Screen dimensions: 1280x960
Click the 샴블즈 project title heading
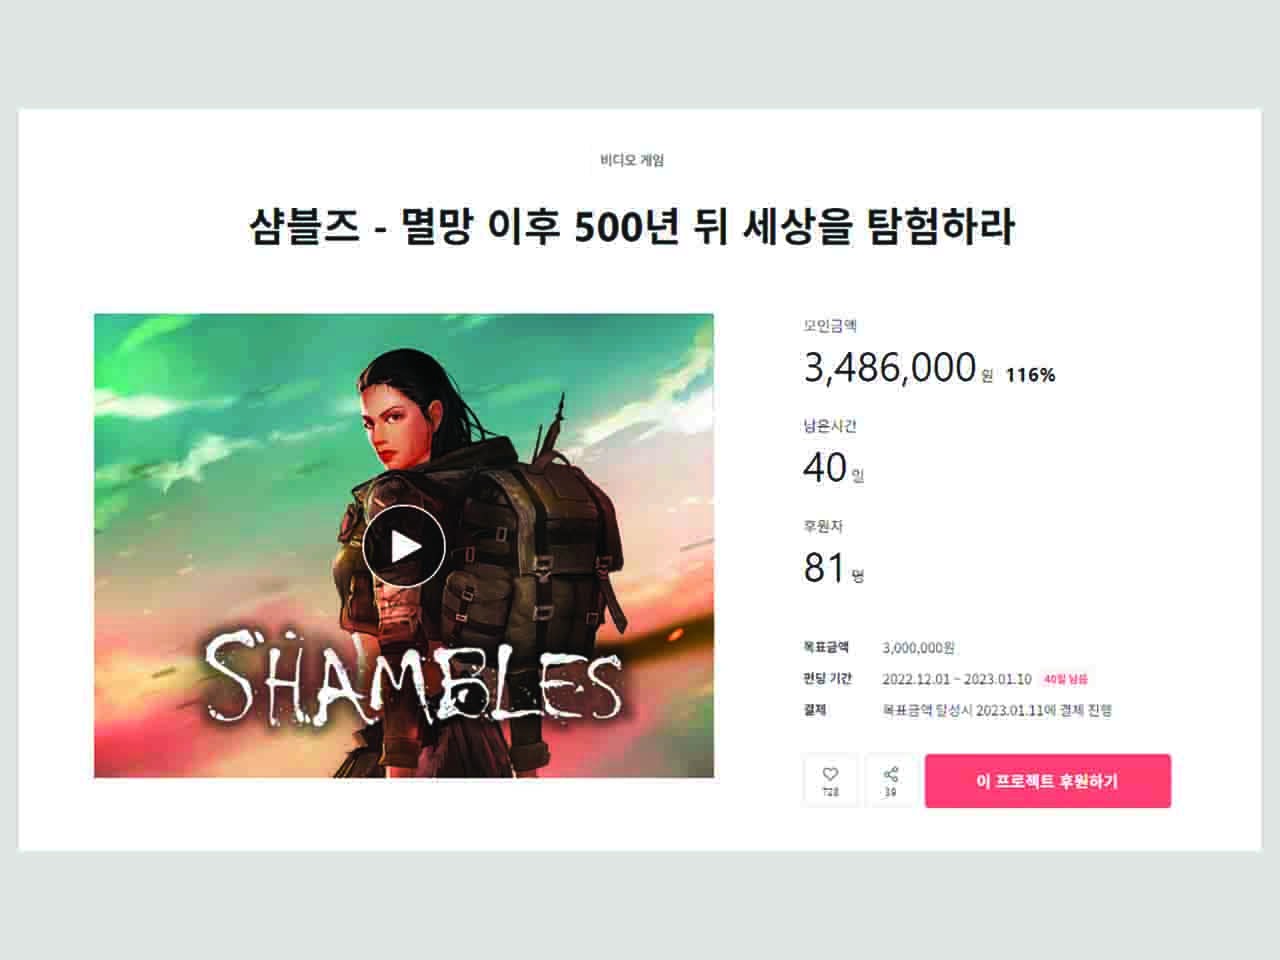[x=632, y=227]
